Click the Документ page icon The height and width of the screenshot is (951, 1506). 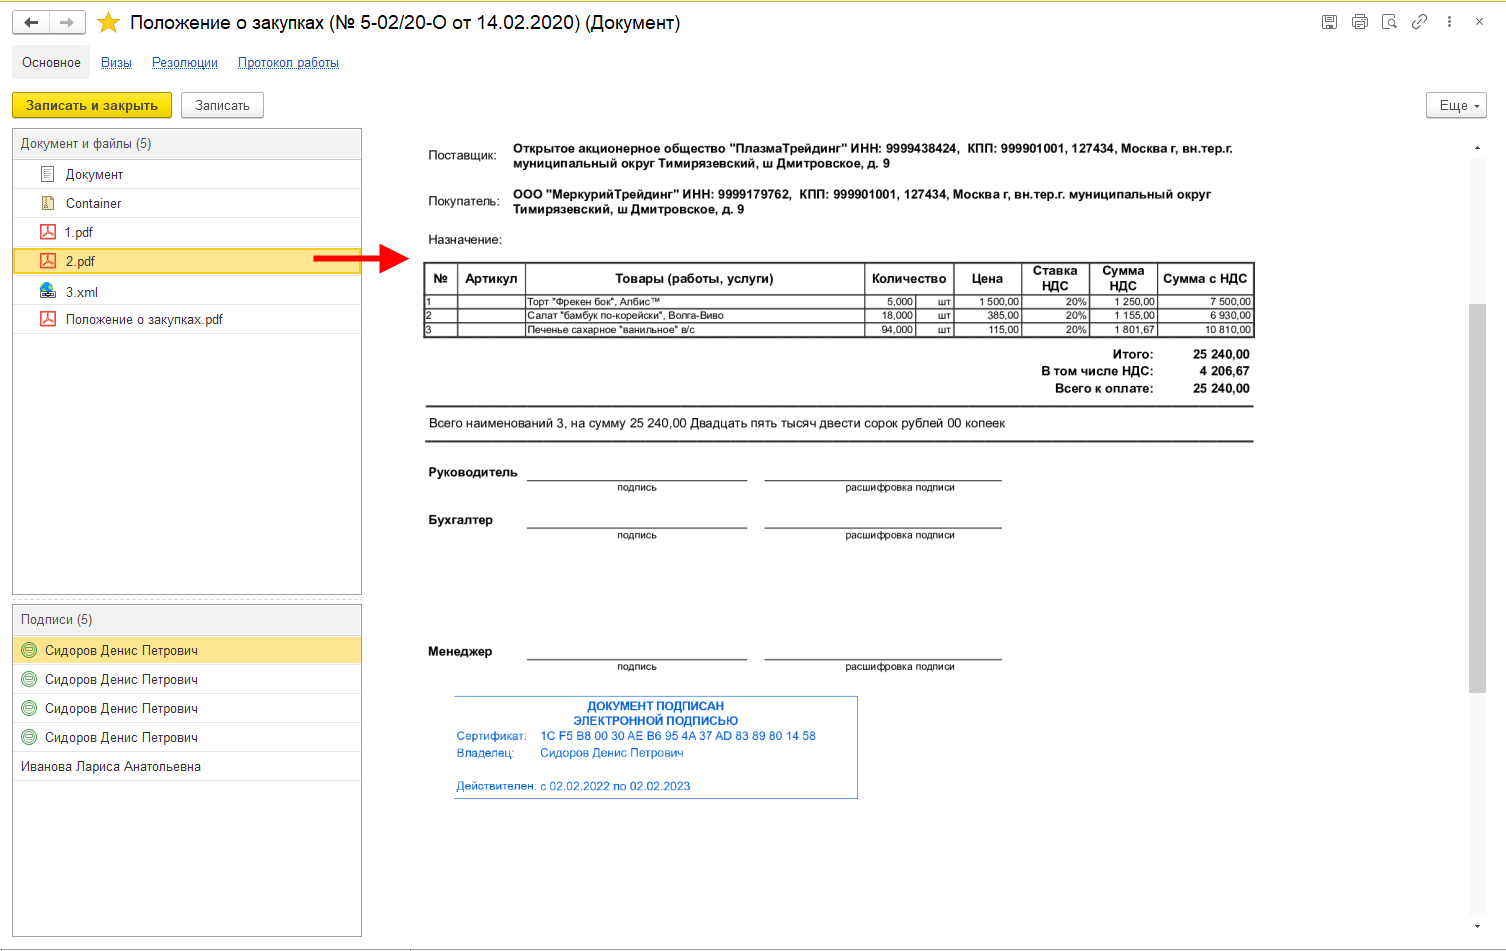point(47,174)
